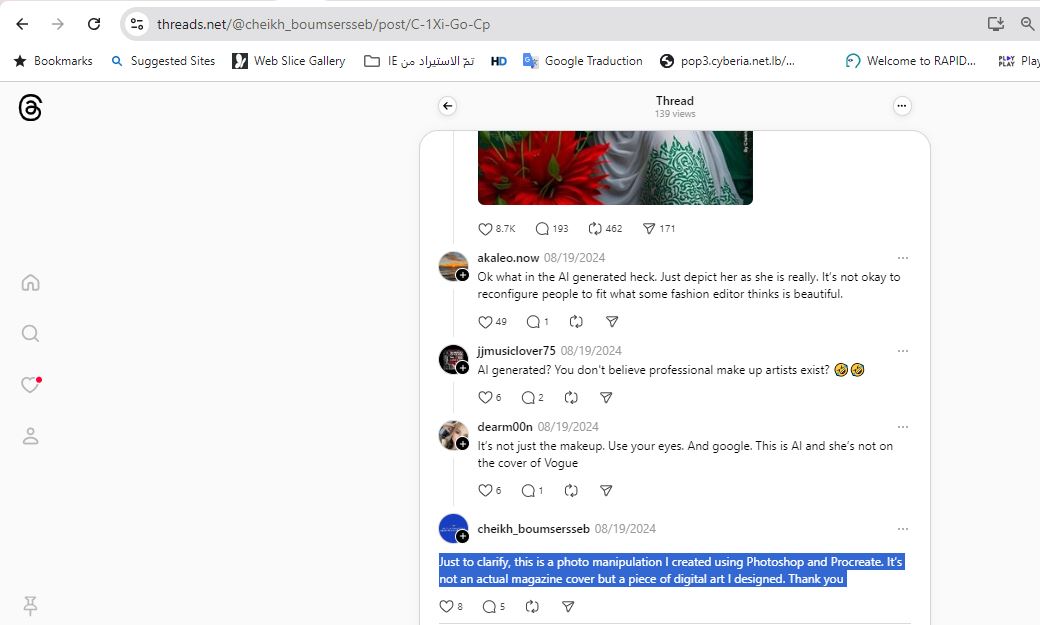Like akaleo.now's comment with 49 likes

tap(486, 322)
